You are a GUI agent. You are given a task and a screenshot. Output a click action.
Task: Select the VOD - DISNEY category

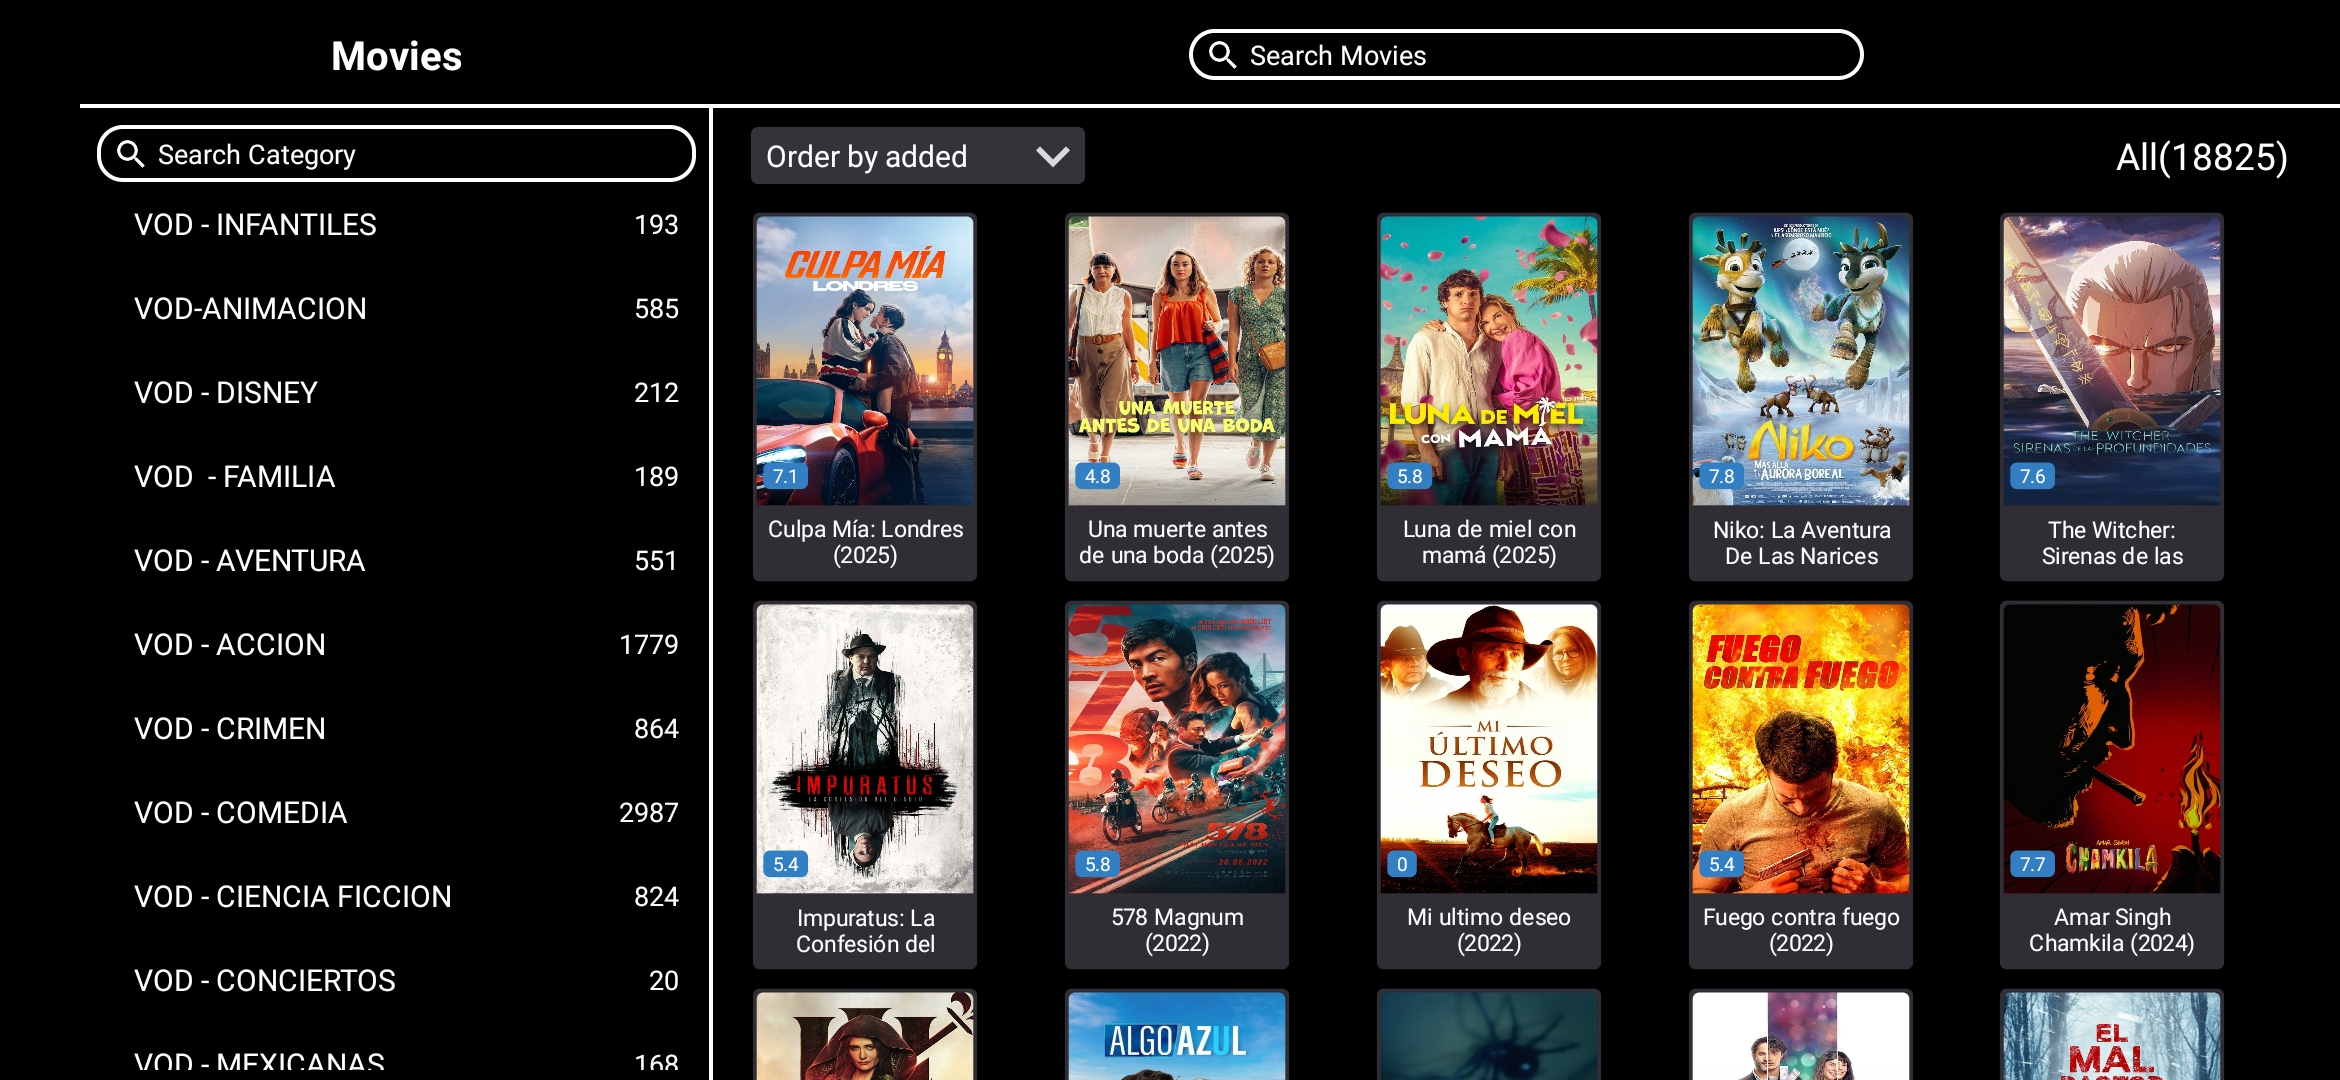(226, 393)
